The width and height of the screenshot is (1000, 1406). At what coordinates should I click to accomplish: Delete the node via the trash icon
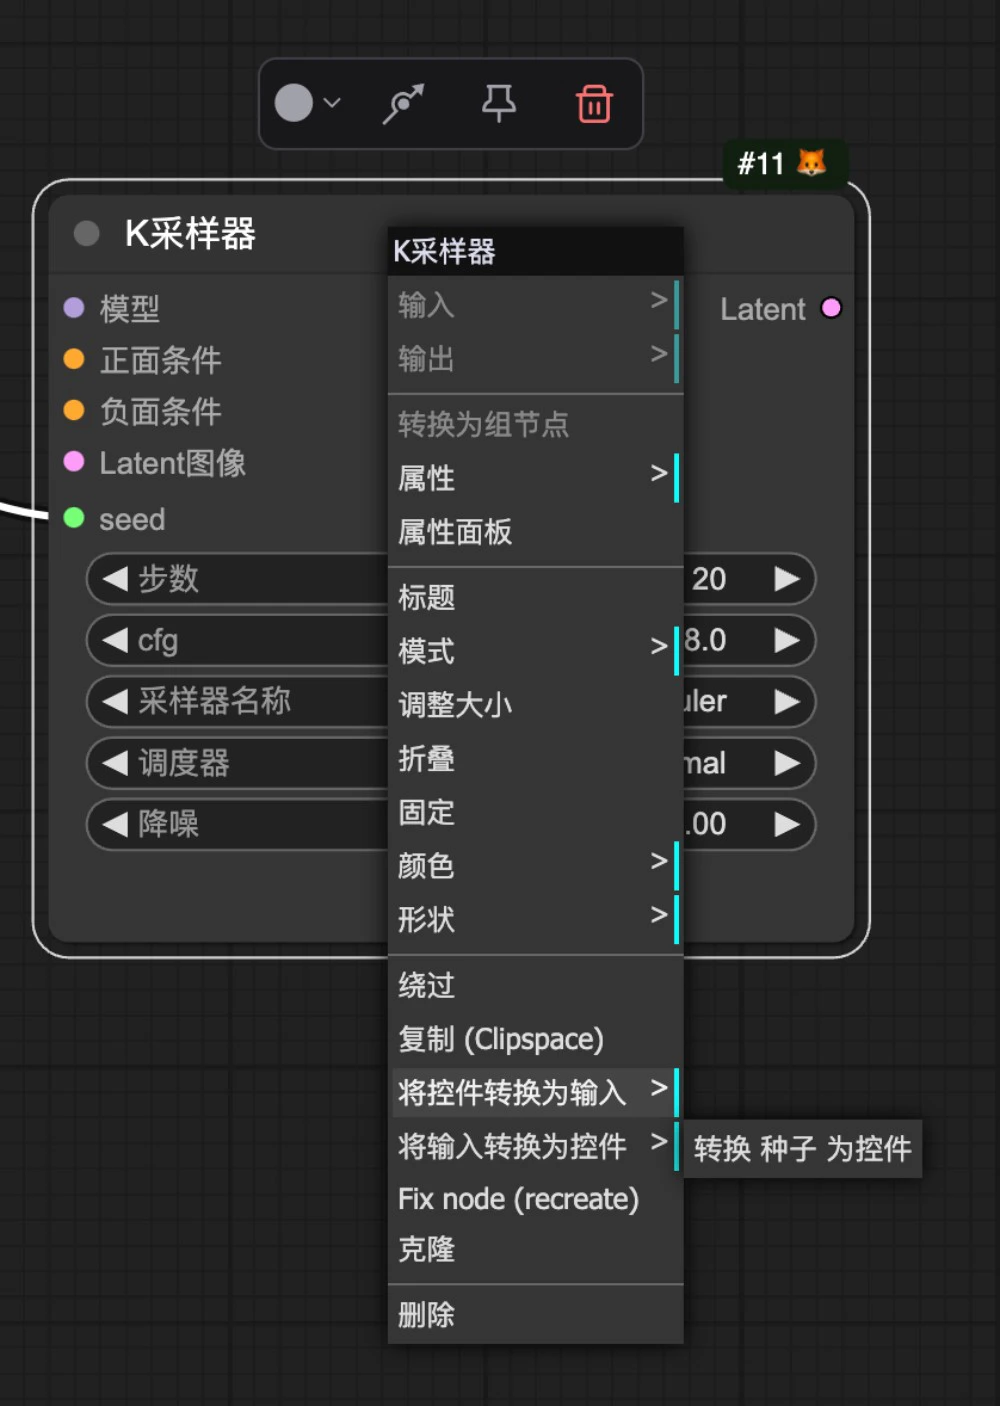[592, 103]
